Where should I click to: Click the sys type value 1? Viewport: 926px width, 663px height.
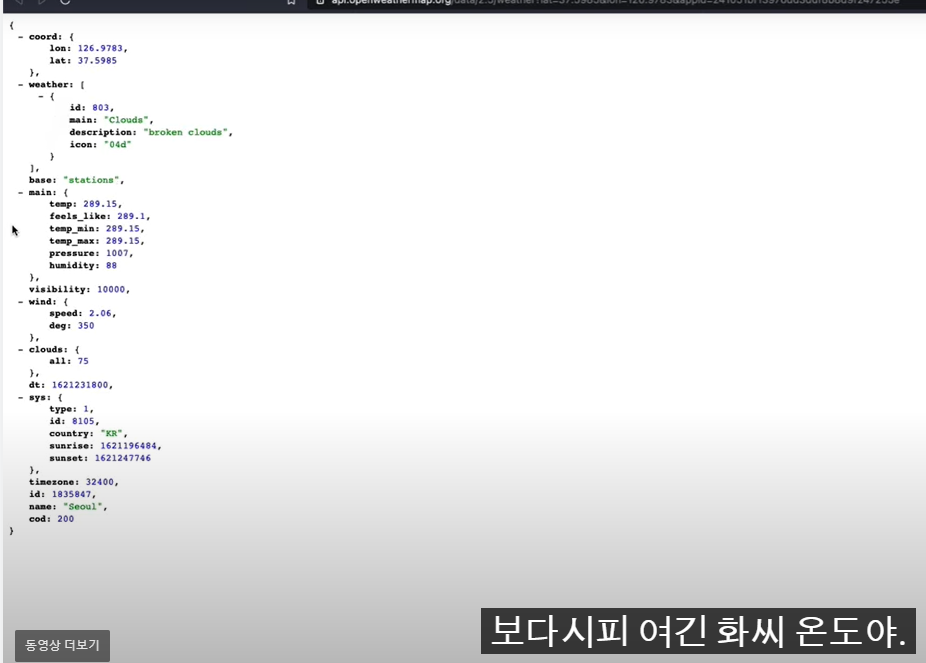coord(86,409)
